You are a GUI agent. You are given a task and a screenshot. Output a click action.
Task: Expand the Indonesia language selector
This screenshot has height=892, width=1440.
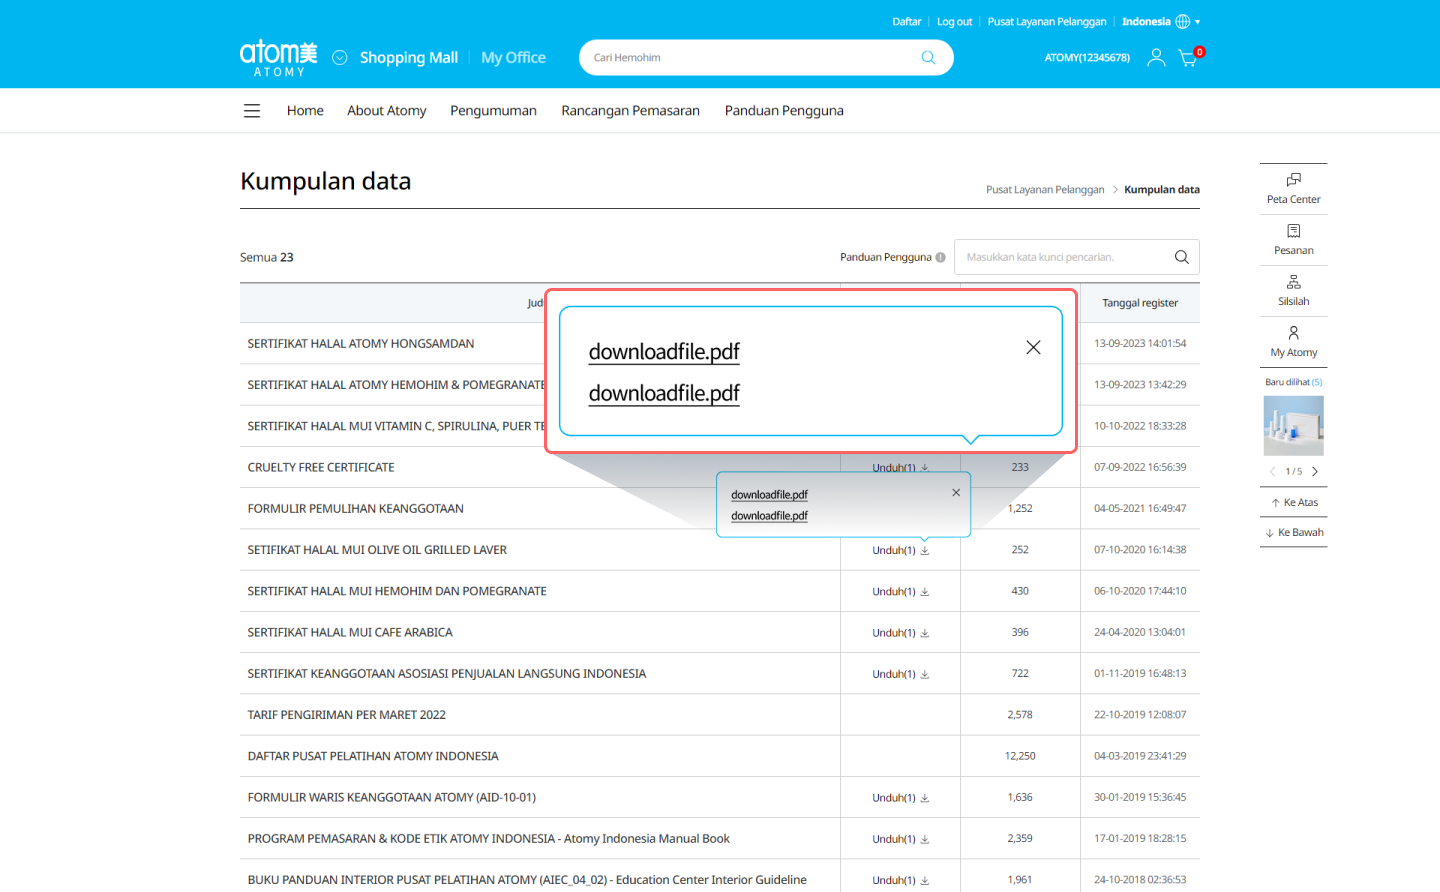click(x=1161, y=22)
